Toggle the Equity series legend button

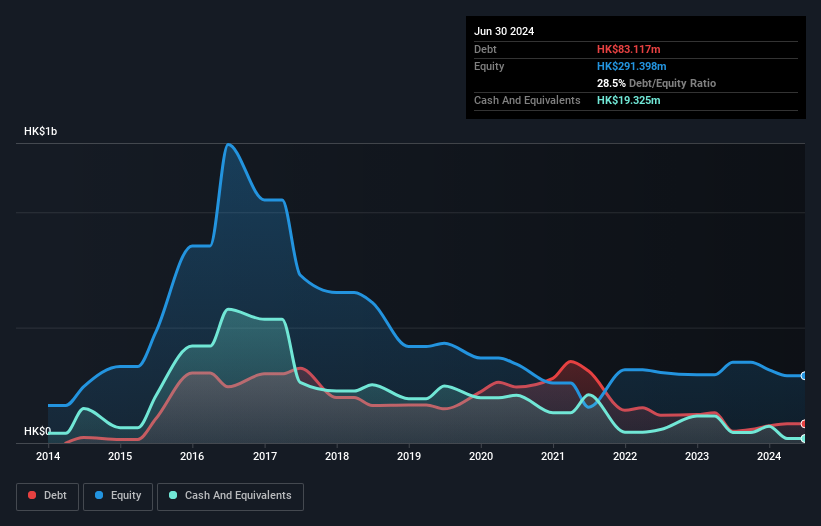click(118, 496)
